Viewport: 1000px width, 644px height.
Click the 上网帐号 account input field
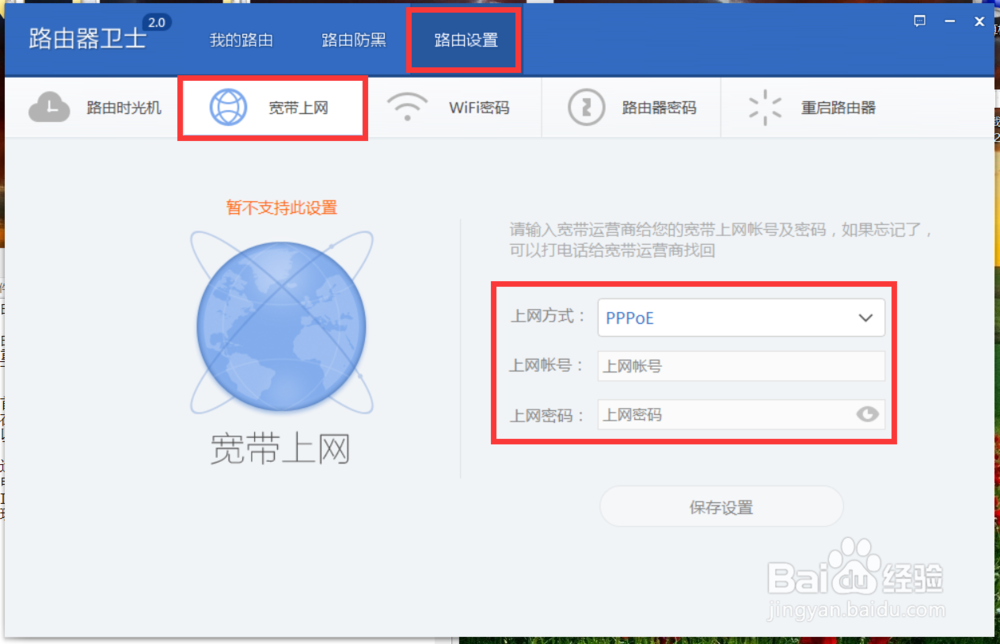pos(740,366)
